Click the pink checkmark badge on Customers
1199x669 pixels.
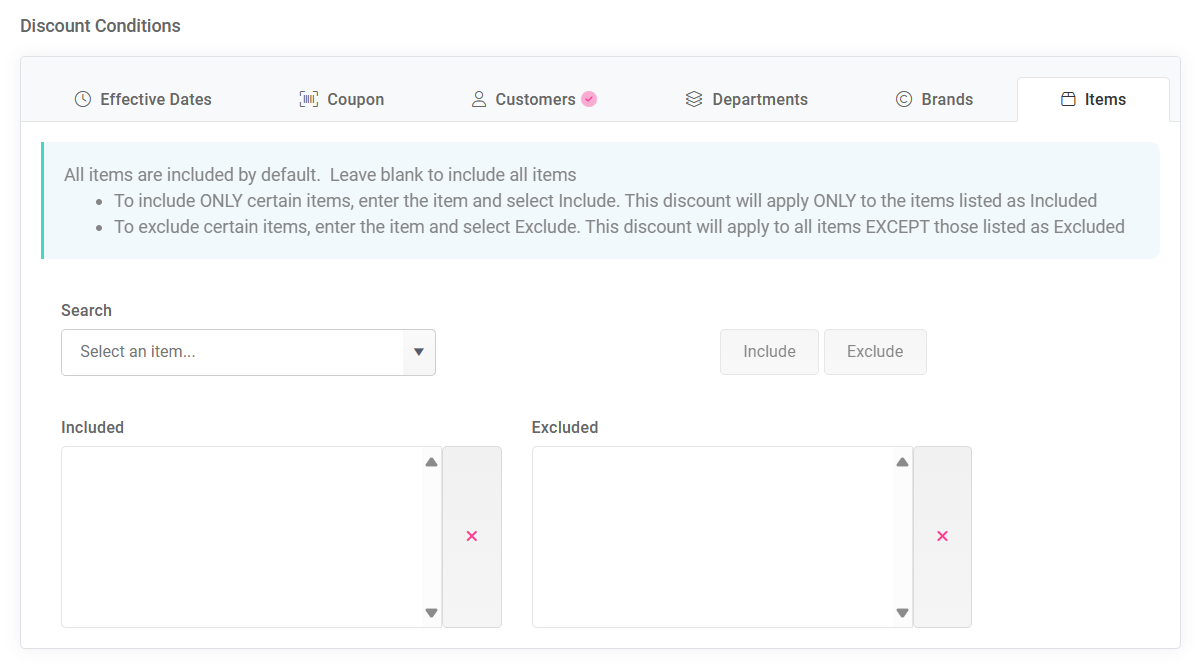pyautogui.click(x=589, y=99)
